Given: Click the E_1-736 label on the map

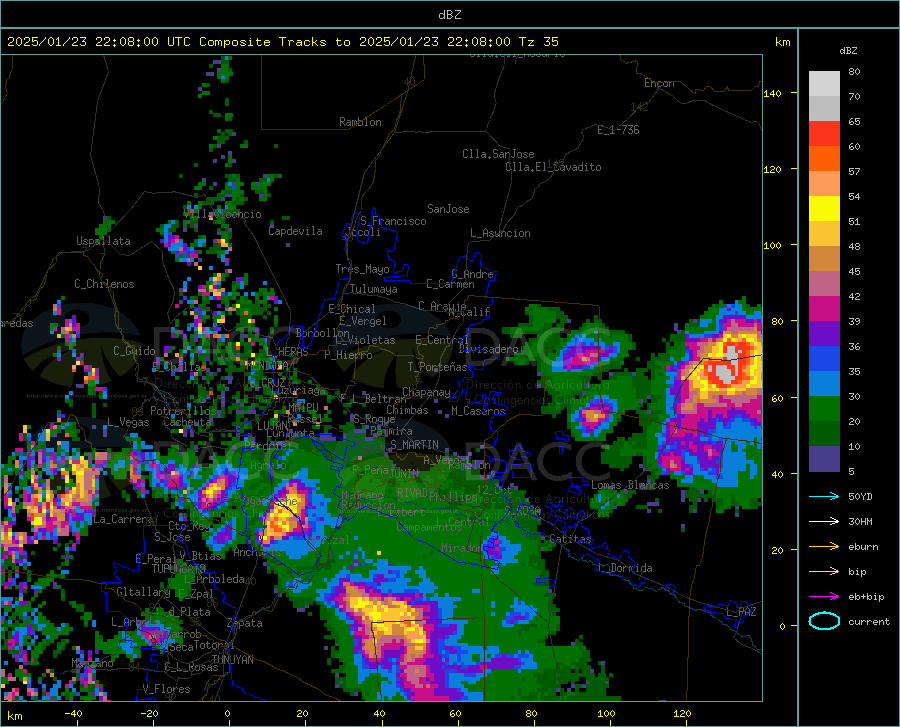Looking at the screenshot, I should coord(618,130).
